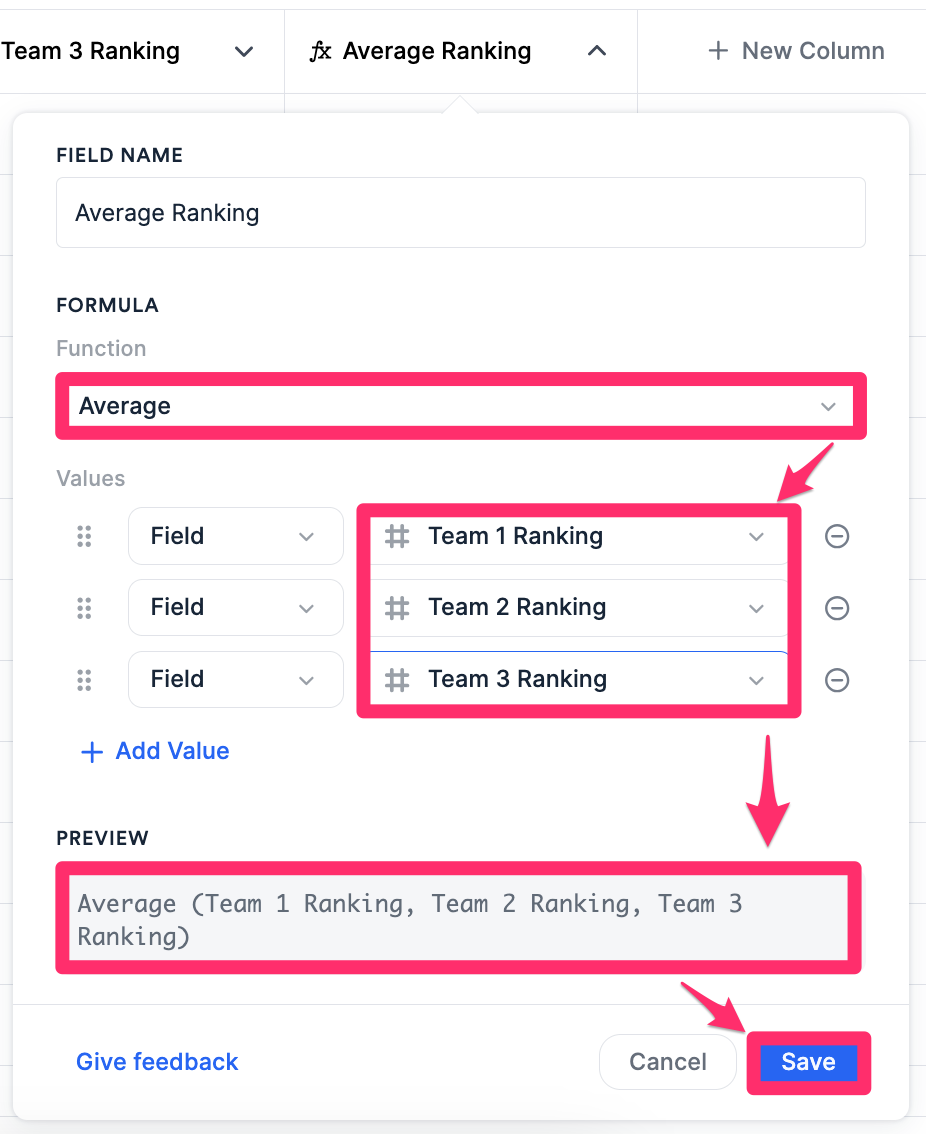Click the plus icon next to Add Value
Image resolution: width=926 pixels, height=1134 pixels.
pos(91,751)
